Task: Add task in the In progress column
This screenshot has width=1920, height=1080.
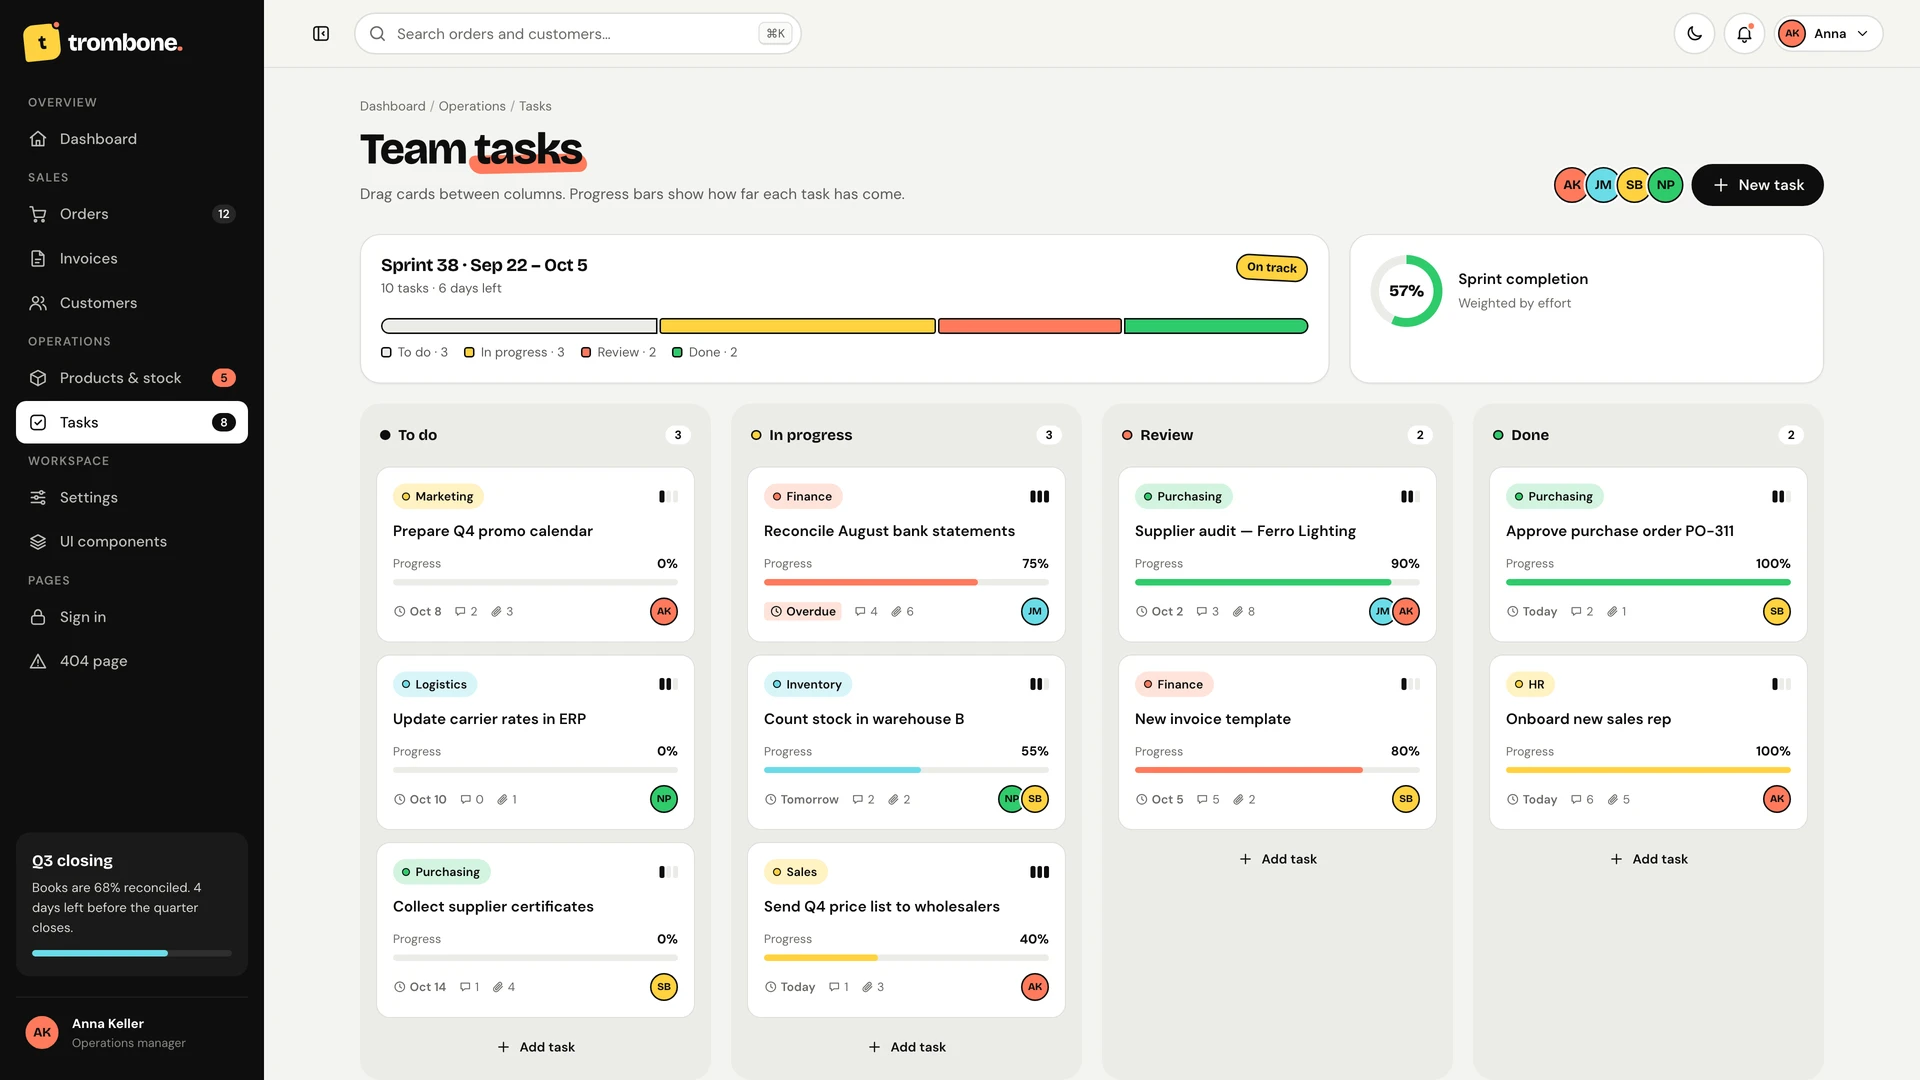Action: point(906,1047)
